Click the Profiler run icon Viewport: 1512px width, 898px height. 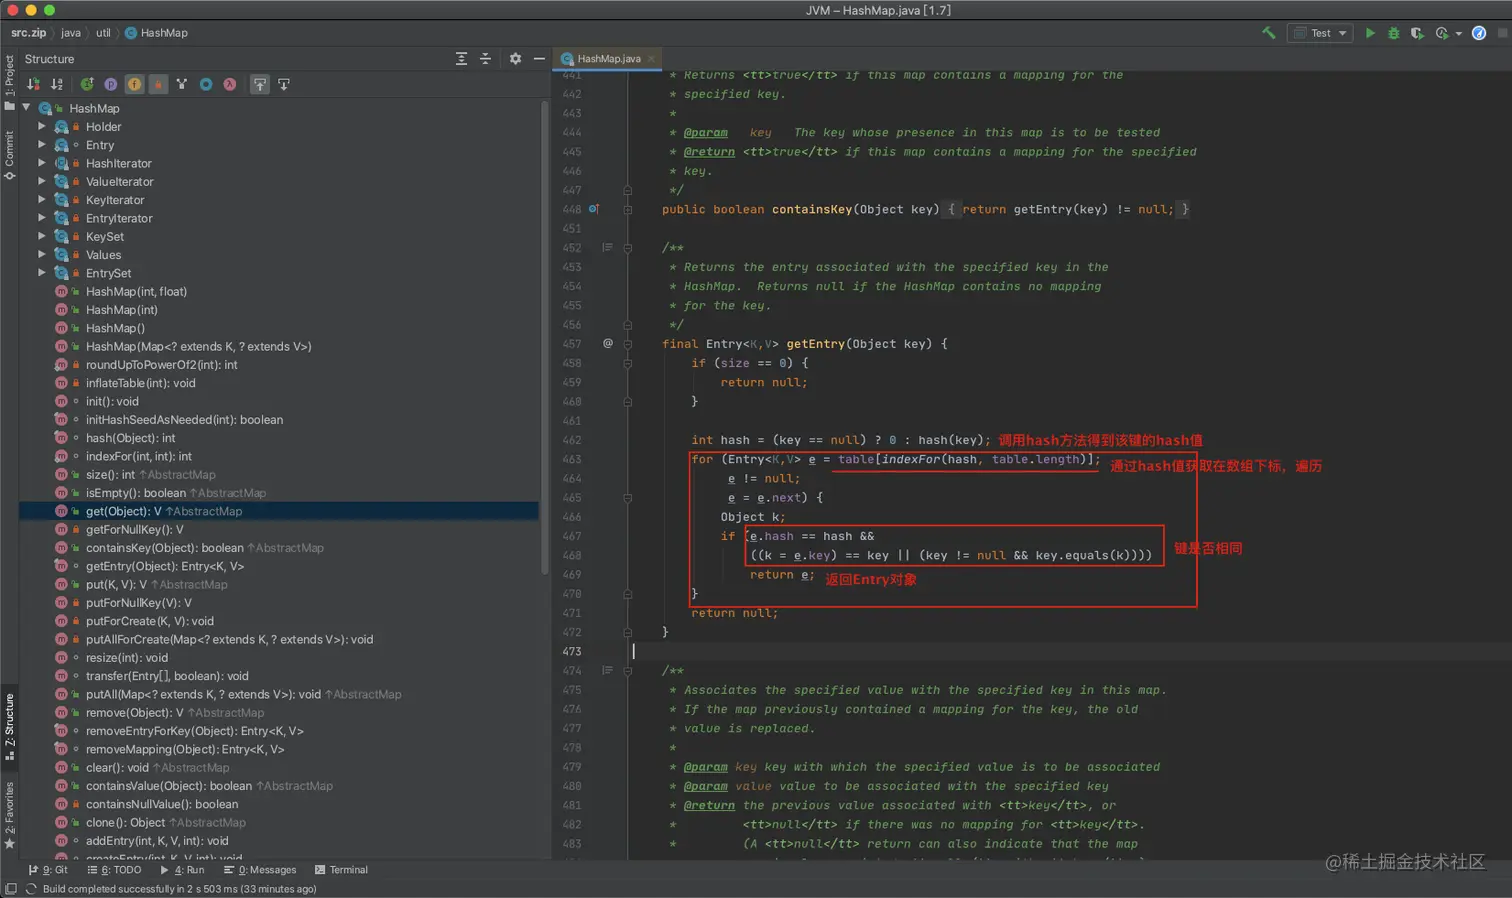pyautogui.click(x=1442, y=33)
